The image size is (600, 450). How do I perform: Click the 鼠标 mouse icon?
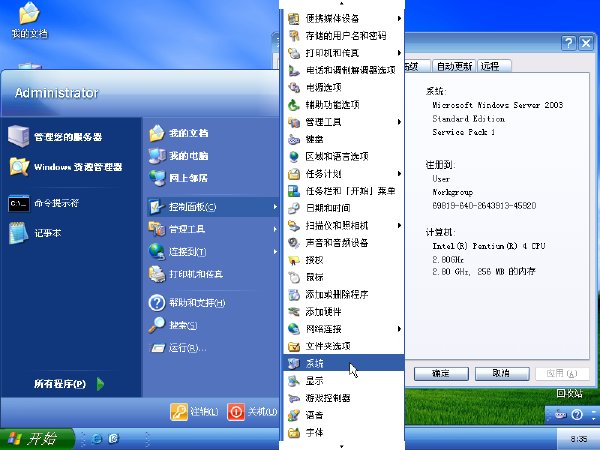293,277
